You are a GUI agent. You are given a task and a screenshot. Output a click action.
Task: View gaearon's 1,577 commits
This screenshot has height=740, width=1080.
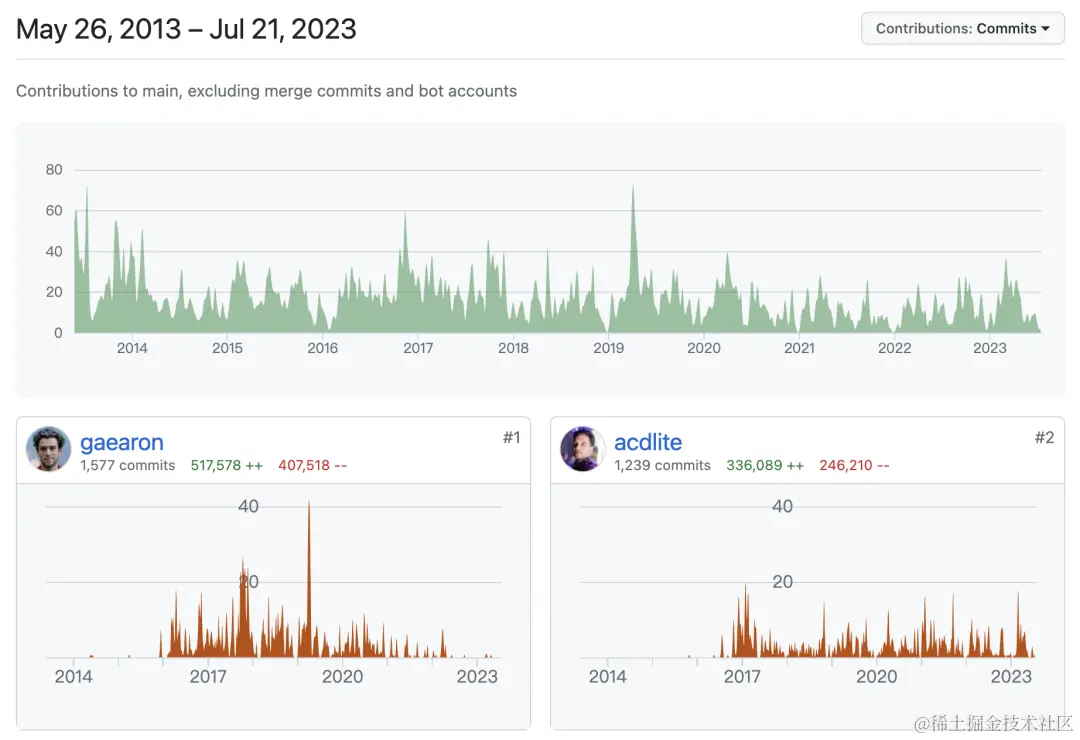click(x=127, y=465)
